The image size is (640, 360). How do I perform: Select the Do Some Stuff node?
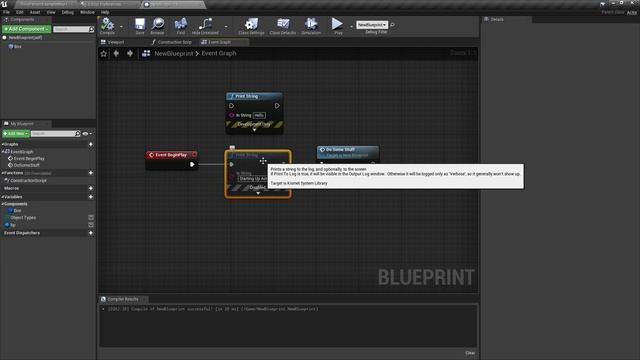click(348, 152)
